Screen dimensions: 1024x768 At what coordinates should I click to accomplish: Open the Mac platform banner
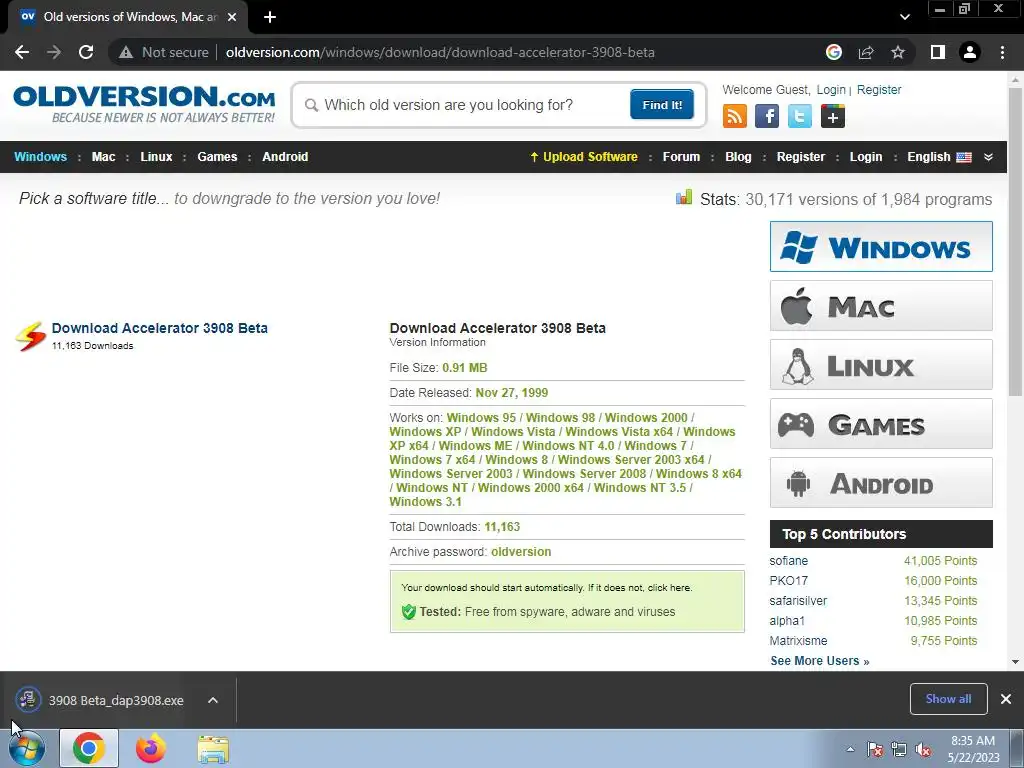(x=881, y=306)
